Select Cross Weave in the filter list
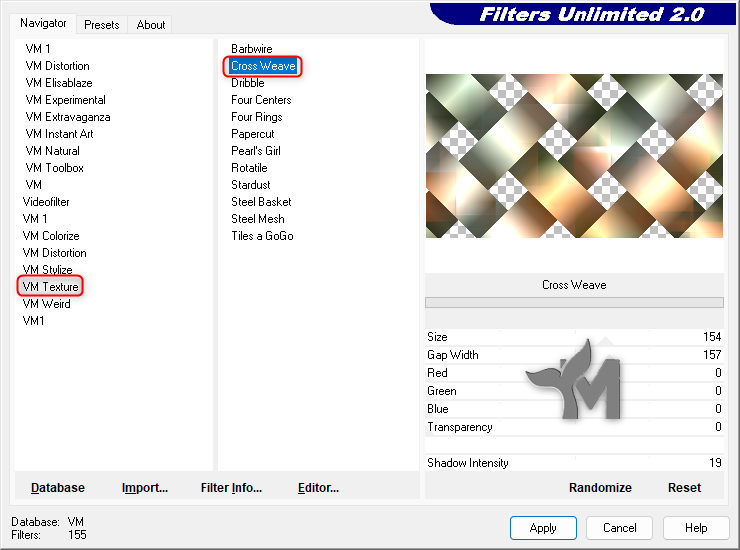This screenshot has width=740, height=550. pos(263,66)
